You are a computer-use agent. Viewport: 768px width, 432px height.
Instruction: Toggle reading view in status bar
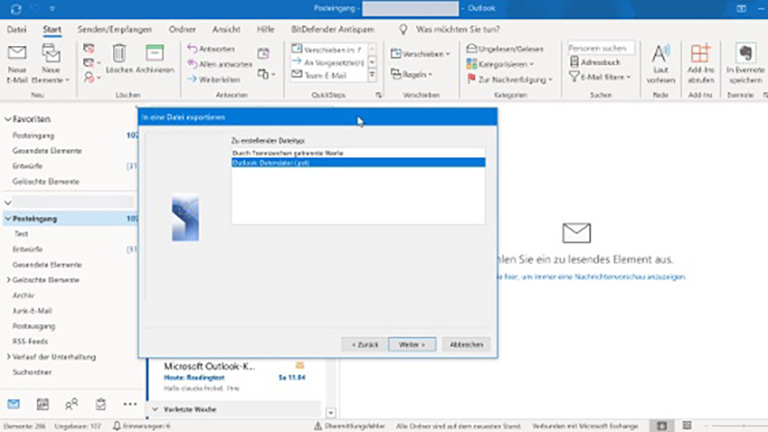coord(686,425)
